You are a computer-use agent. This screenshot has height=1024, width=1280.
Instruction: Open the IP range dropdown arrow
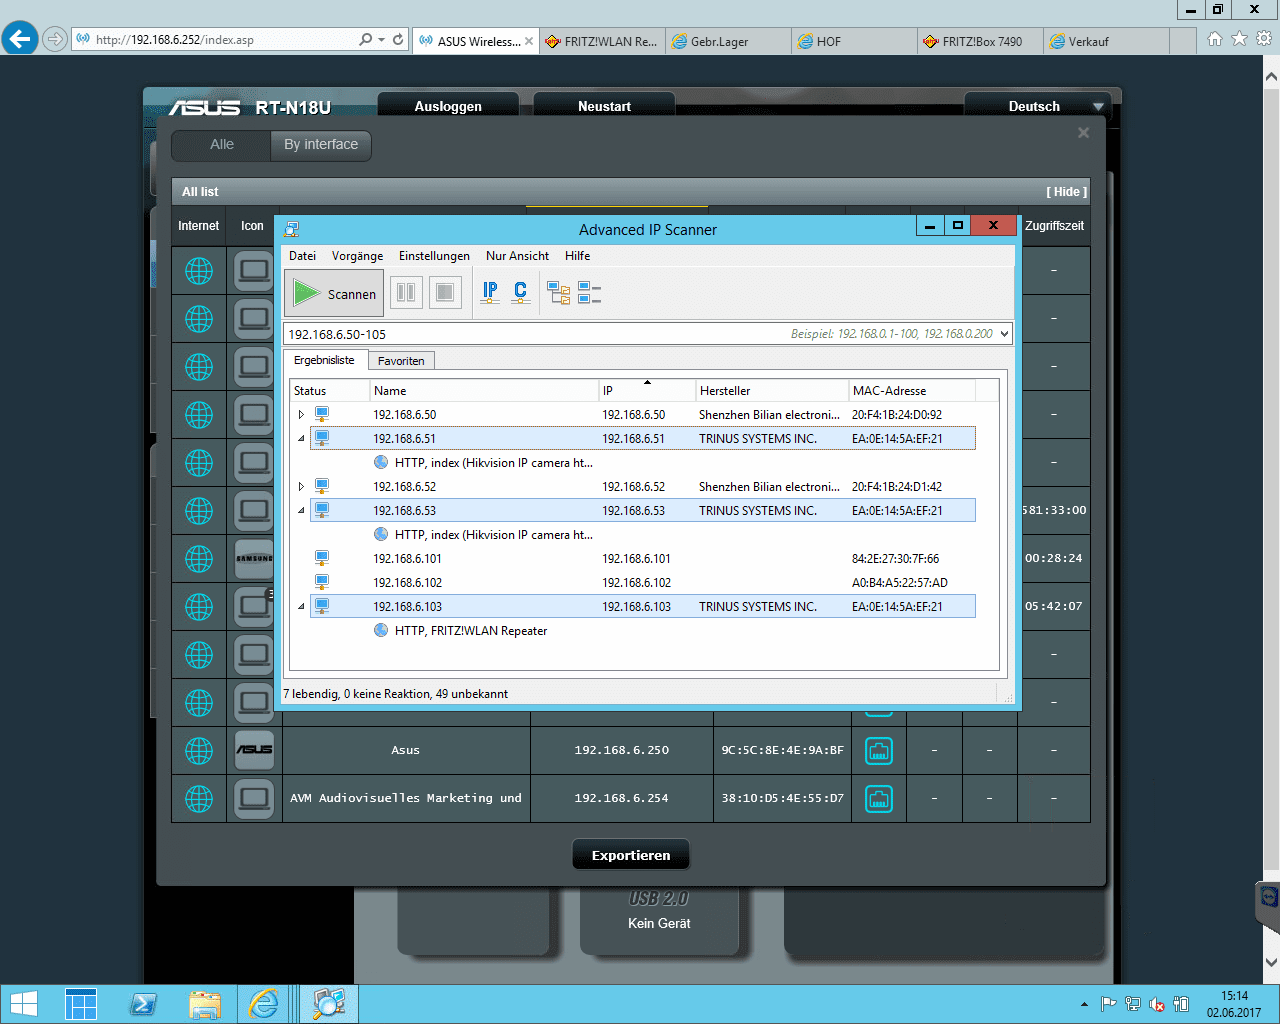1005,334
